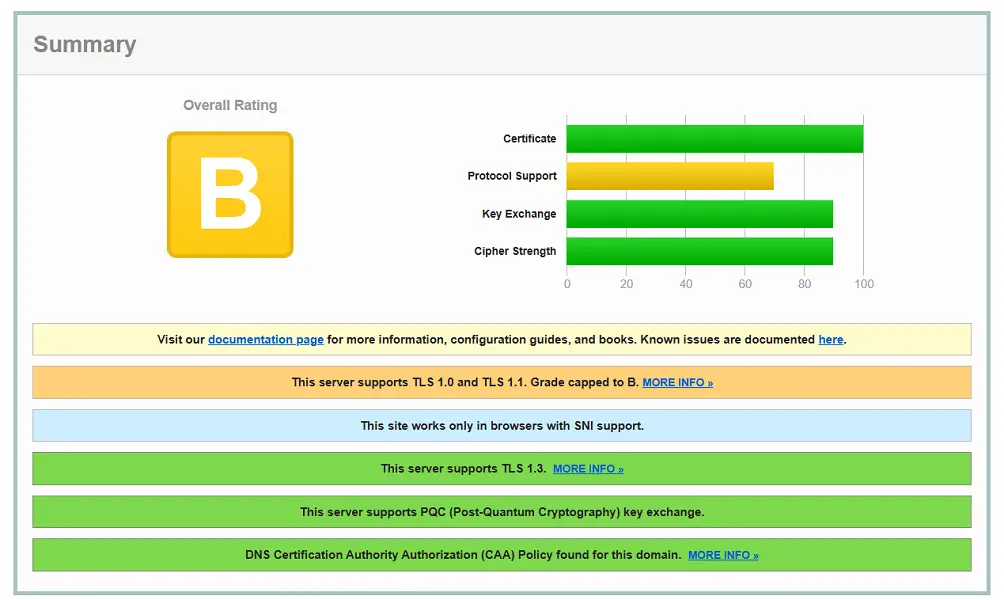Click the 40 axis label on chart
This screenshot has width=1004, height=600.
[686, 284]
